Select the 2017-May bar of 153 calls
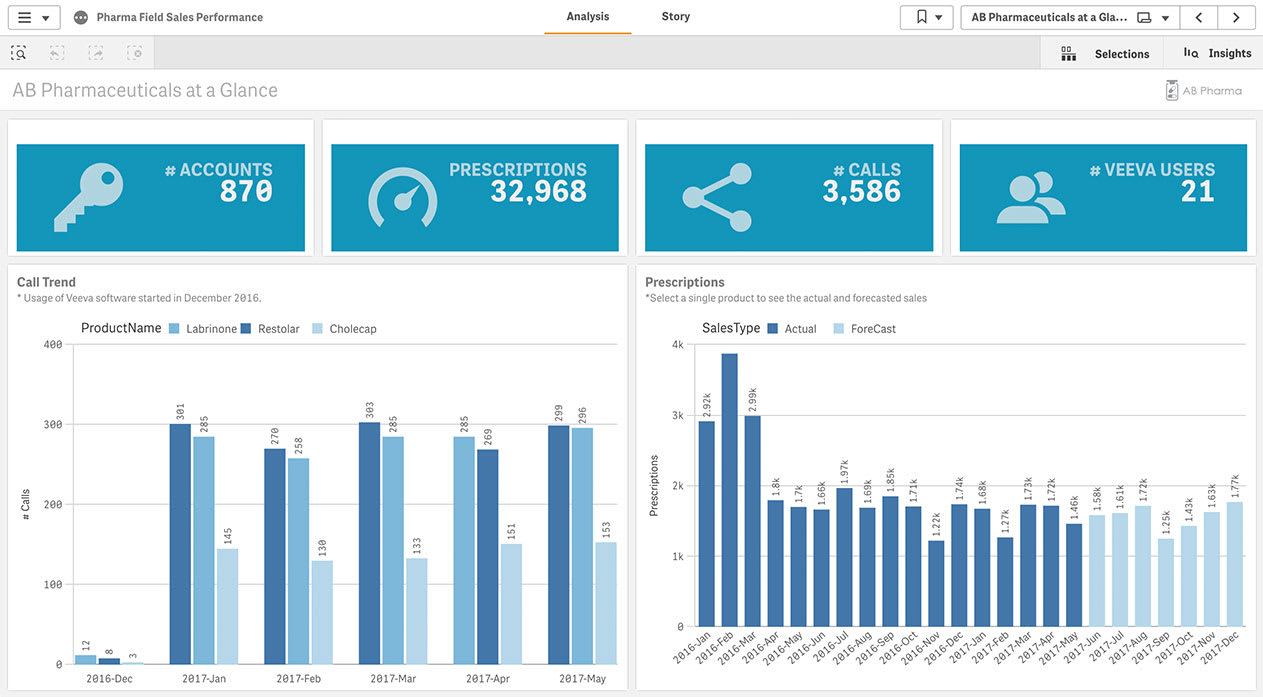This screenshot has height=697, width=1263. [x=606, y=603]
